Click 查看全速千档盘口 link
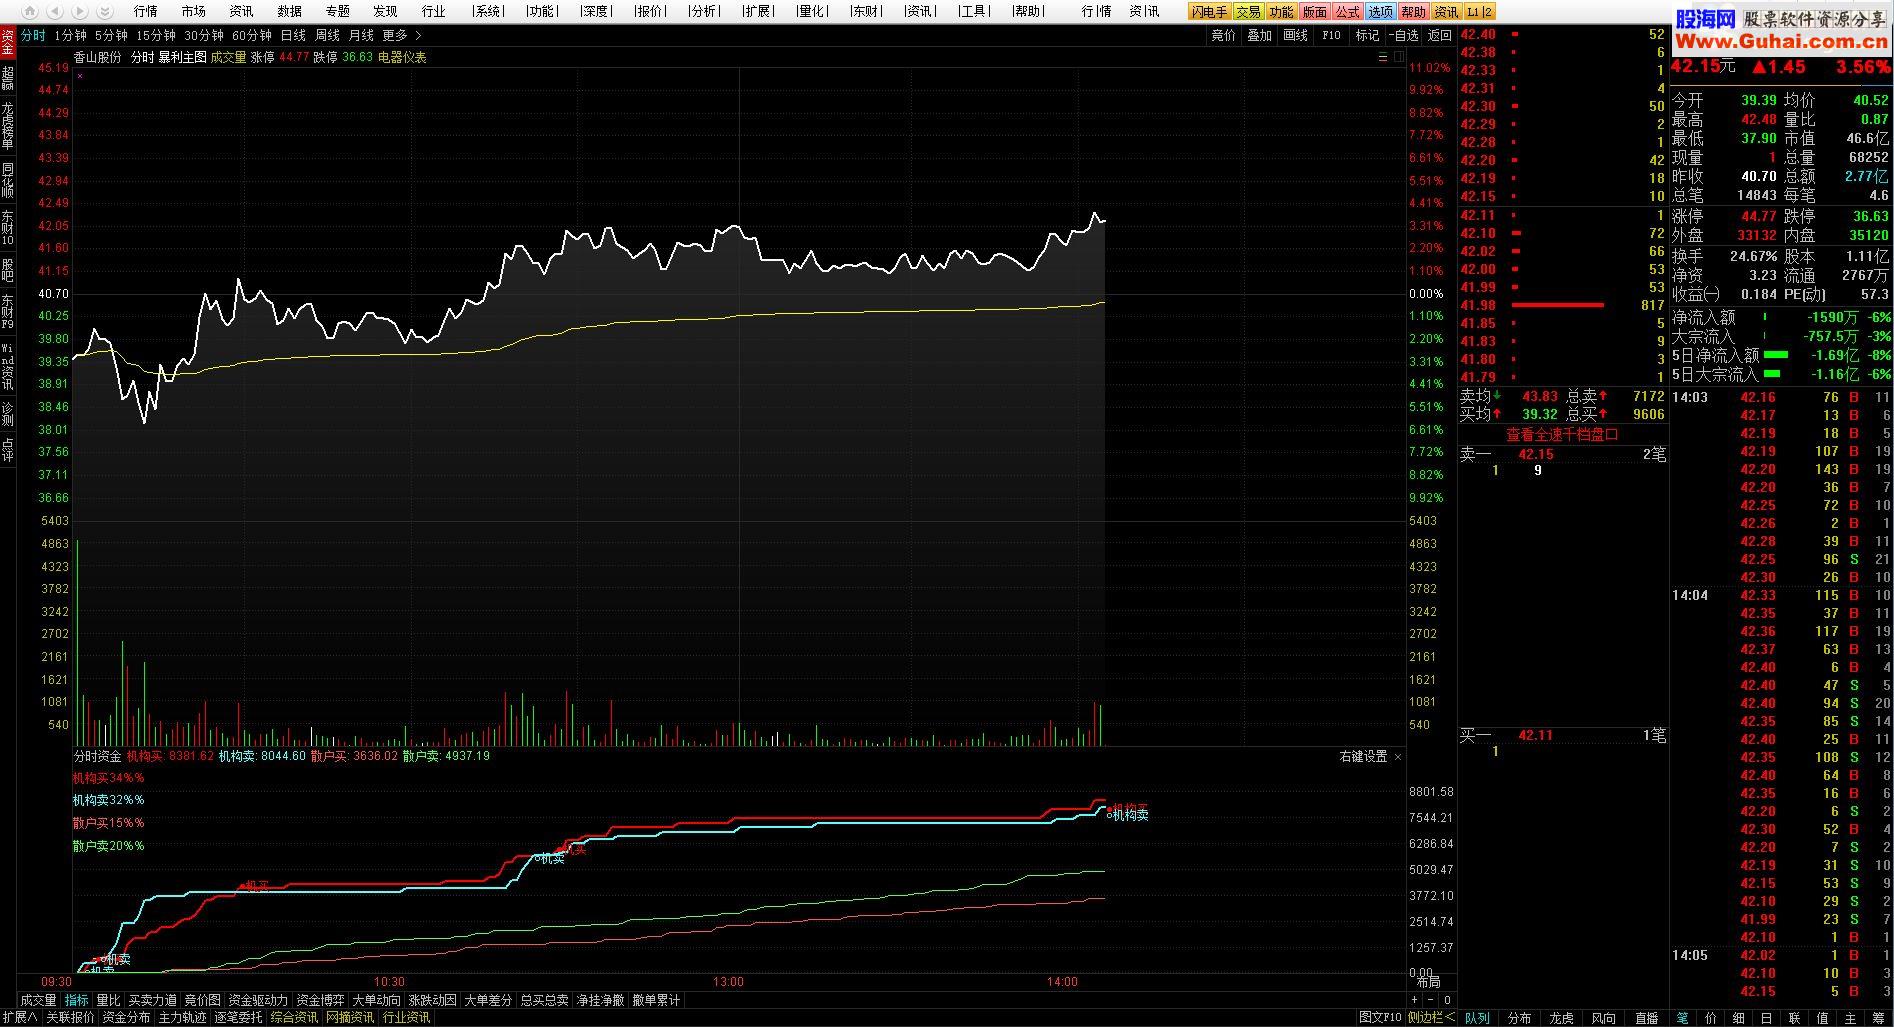 (1562, 435)
